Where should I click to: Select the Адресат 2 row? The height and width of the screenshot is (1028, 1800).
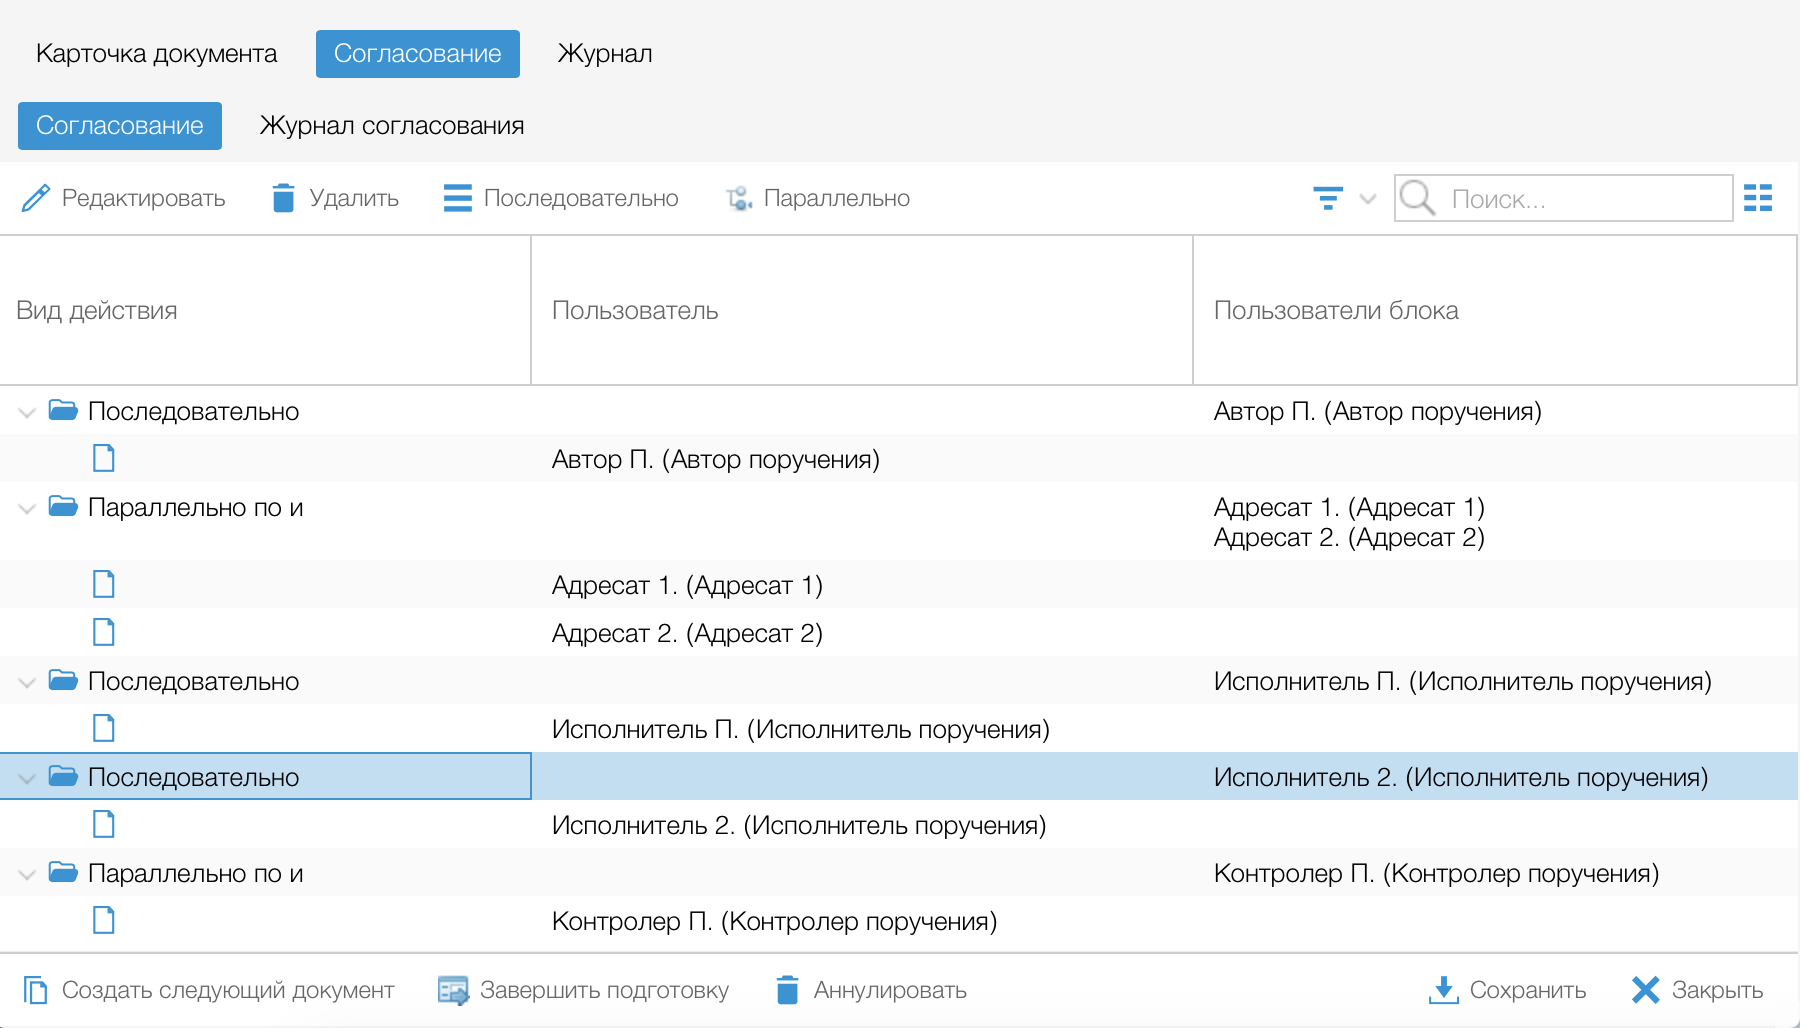pyautogui.click(x=686, y=633)
